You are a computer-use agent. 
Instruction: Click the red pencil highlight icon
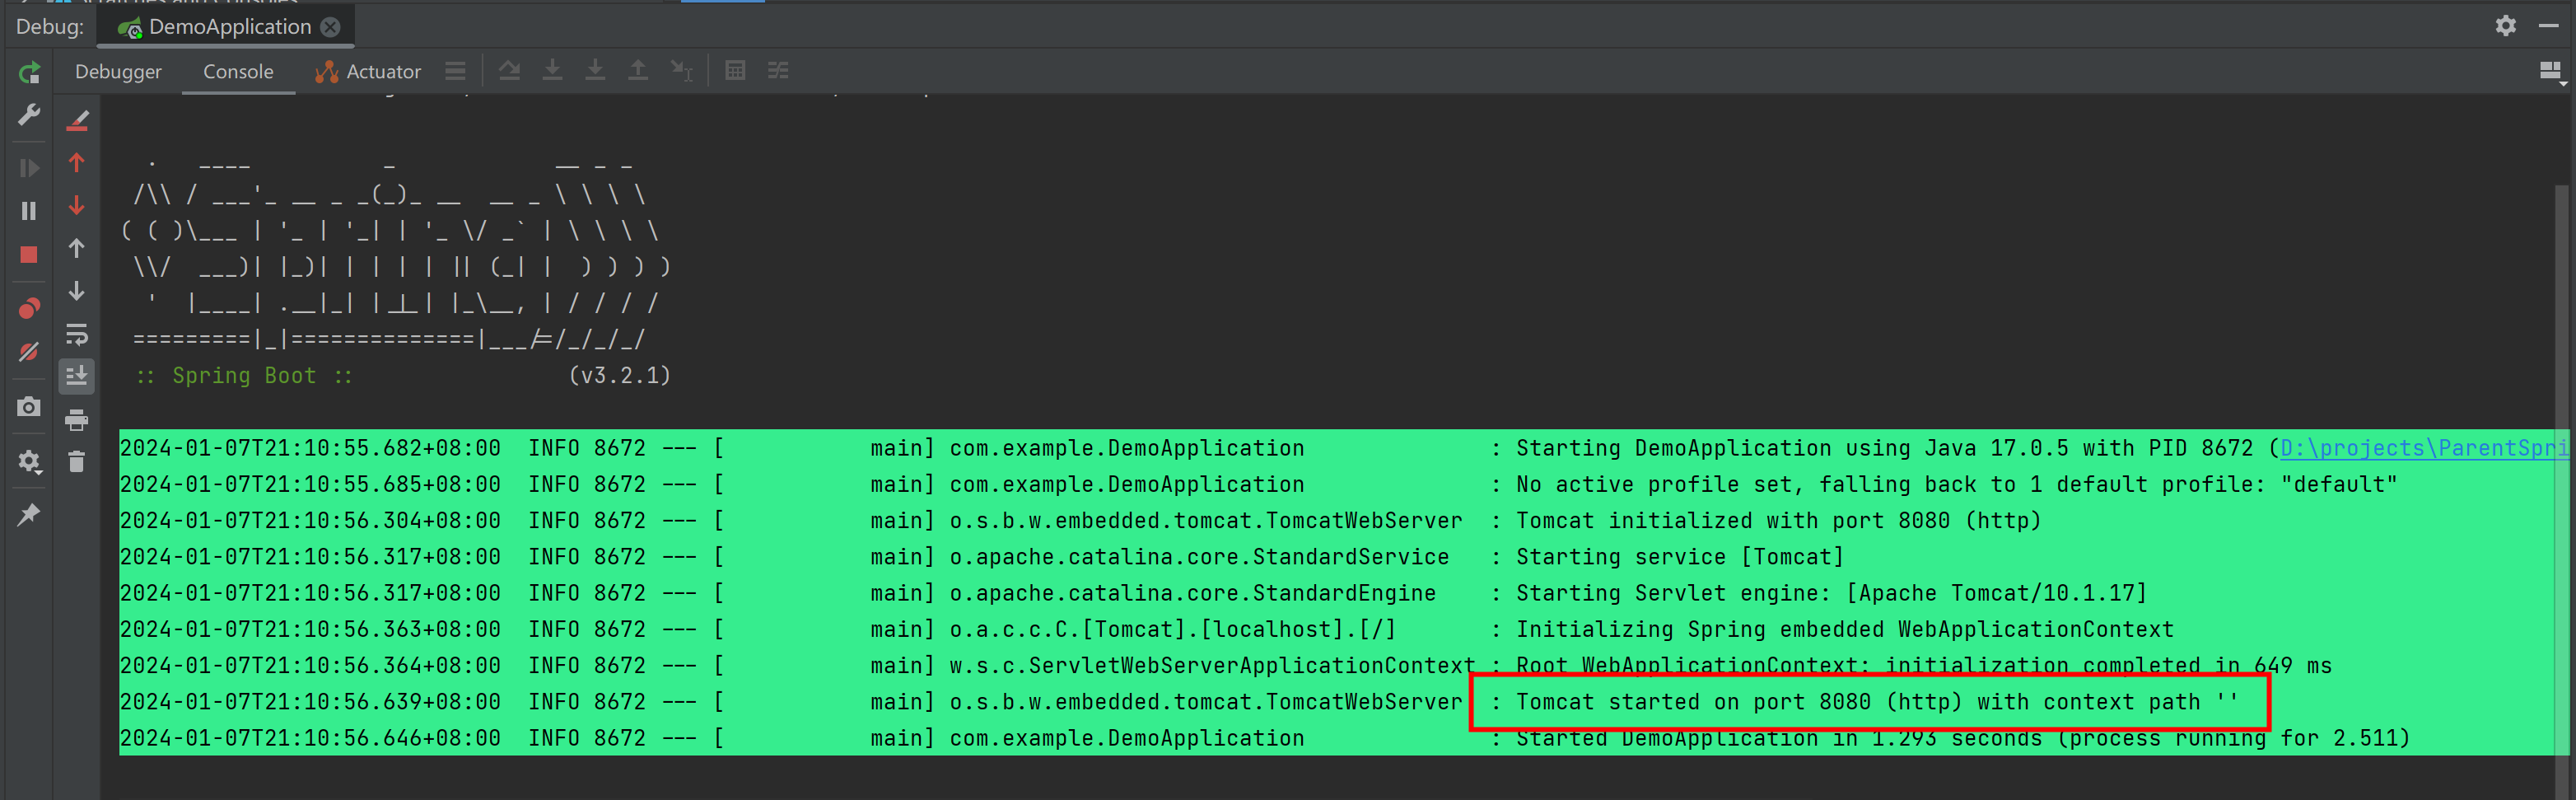[x=77, y=121]
